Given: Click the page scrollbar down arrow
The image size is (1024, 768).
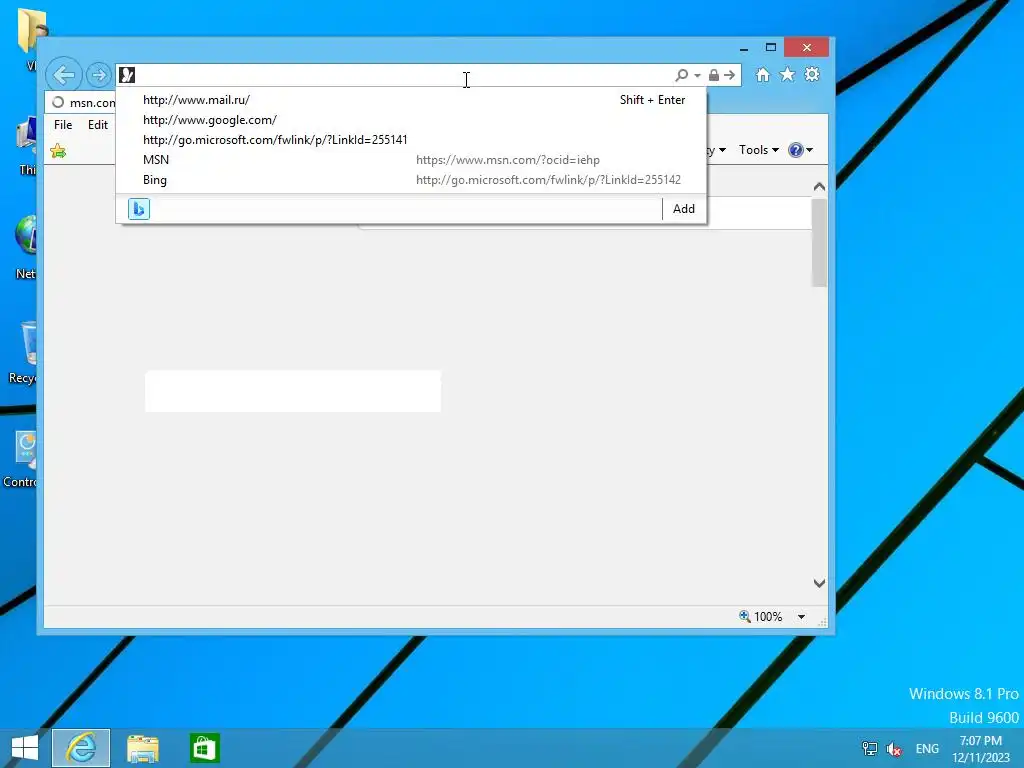Looking at the screenshot, I should [x=819, y=583].
